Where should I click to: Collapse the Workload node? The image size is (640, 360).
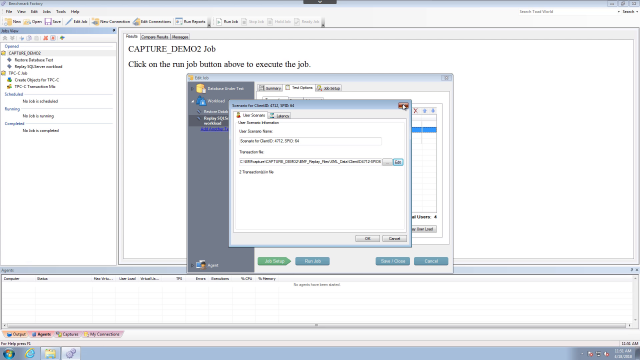point(193,101)
